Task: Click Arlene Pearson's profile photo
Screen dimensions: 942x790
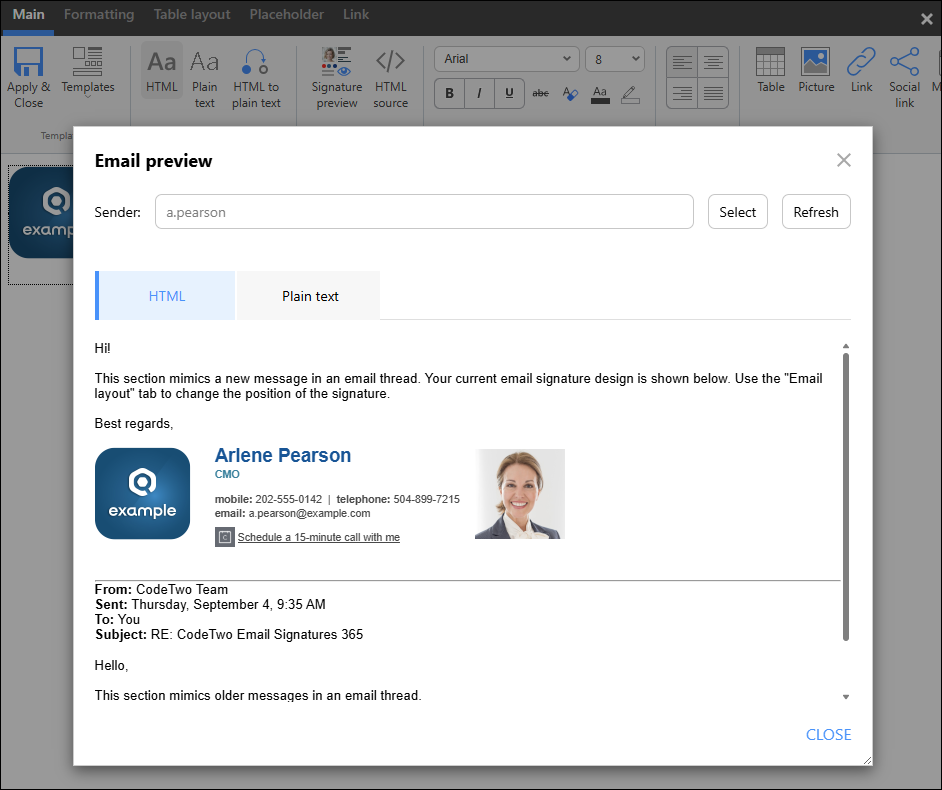Action: tap(520, 494)
